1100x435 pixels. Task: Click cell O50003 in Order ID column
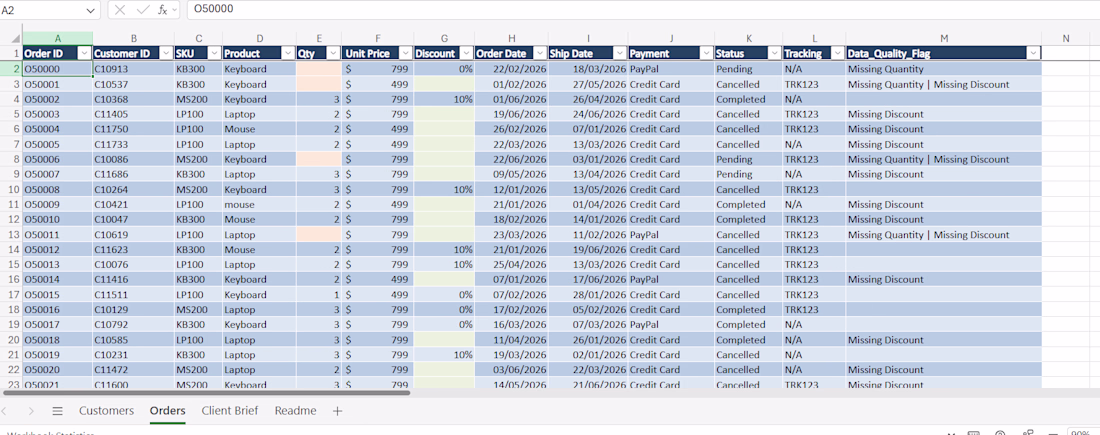(58, 114)
